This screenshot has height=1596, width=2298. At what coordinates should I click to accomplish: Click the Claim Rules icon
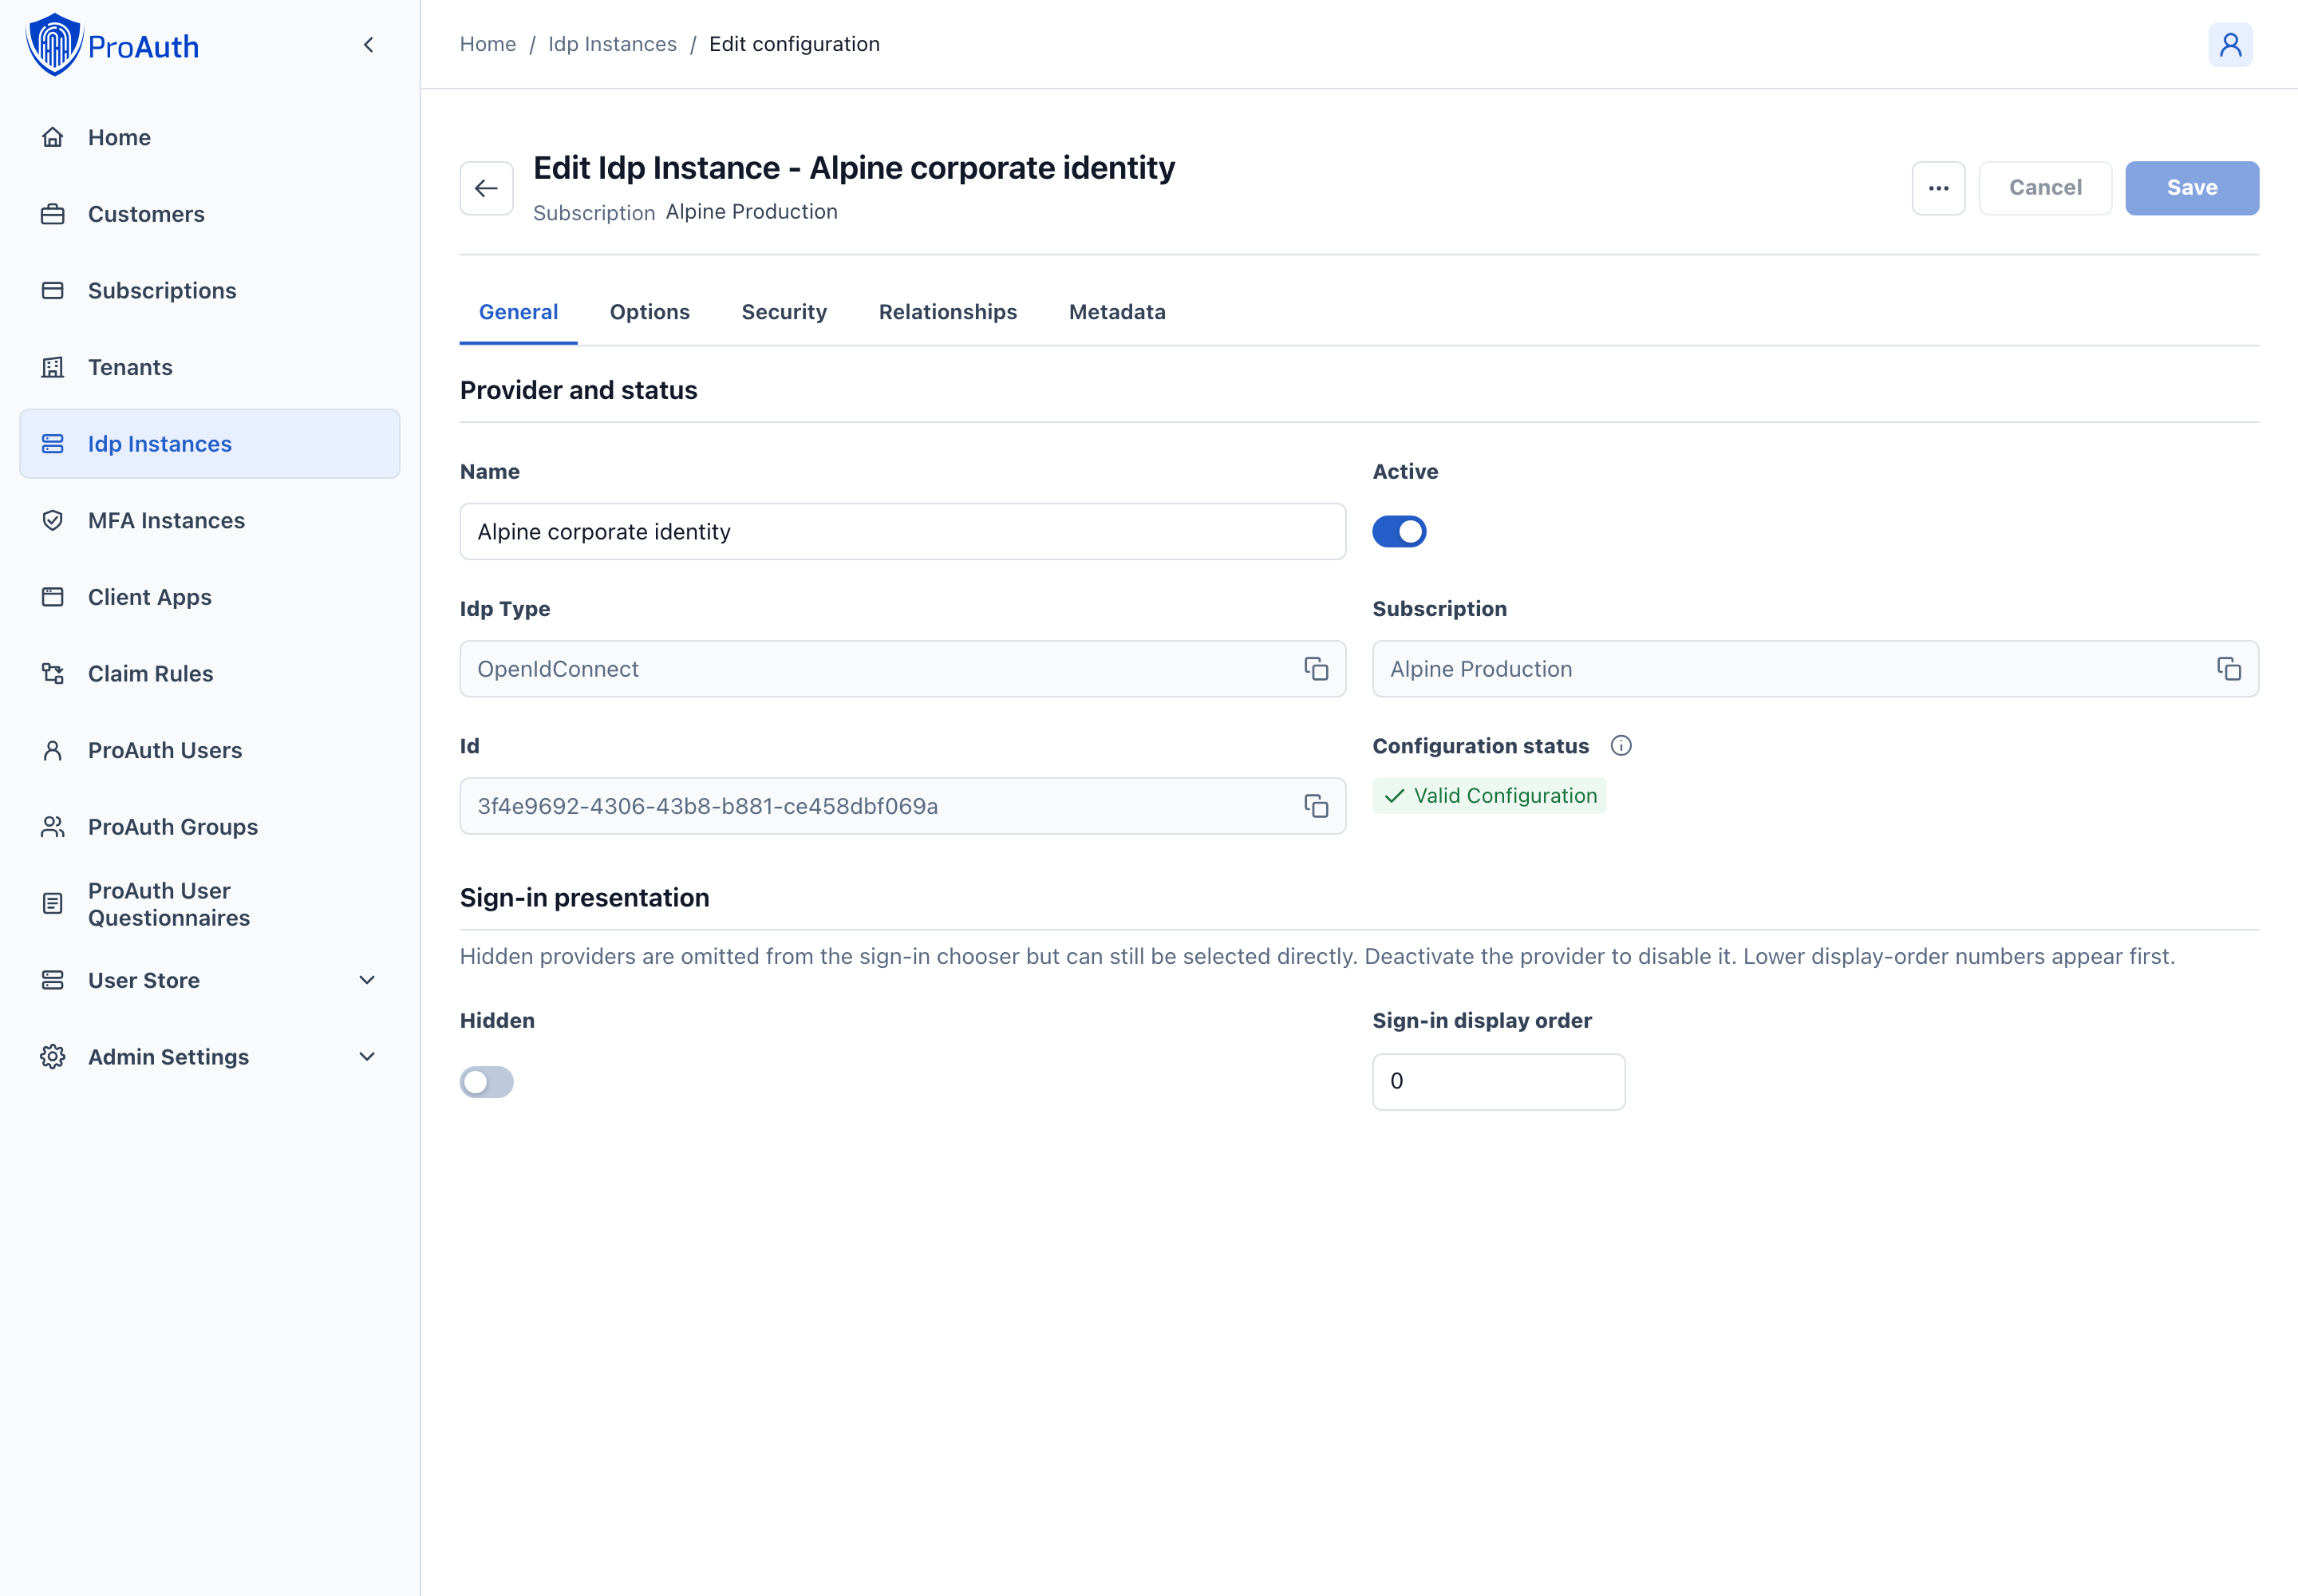point(53,673)
